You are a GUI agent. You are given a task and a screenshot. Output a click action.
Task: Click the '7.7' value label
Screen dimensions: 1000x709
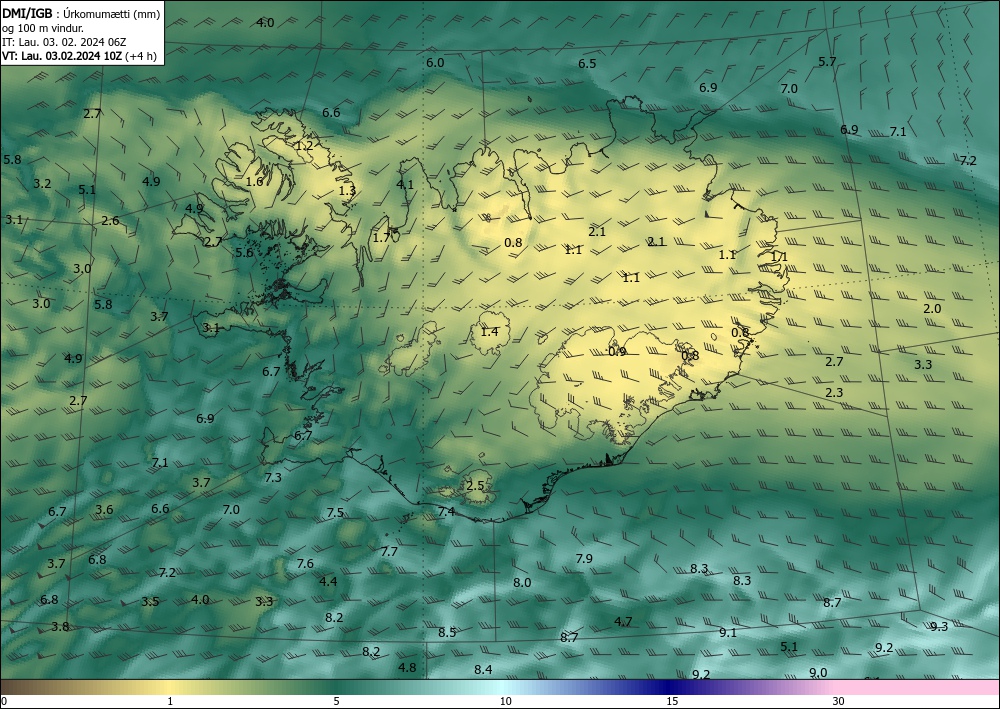(389, 552)
